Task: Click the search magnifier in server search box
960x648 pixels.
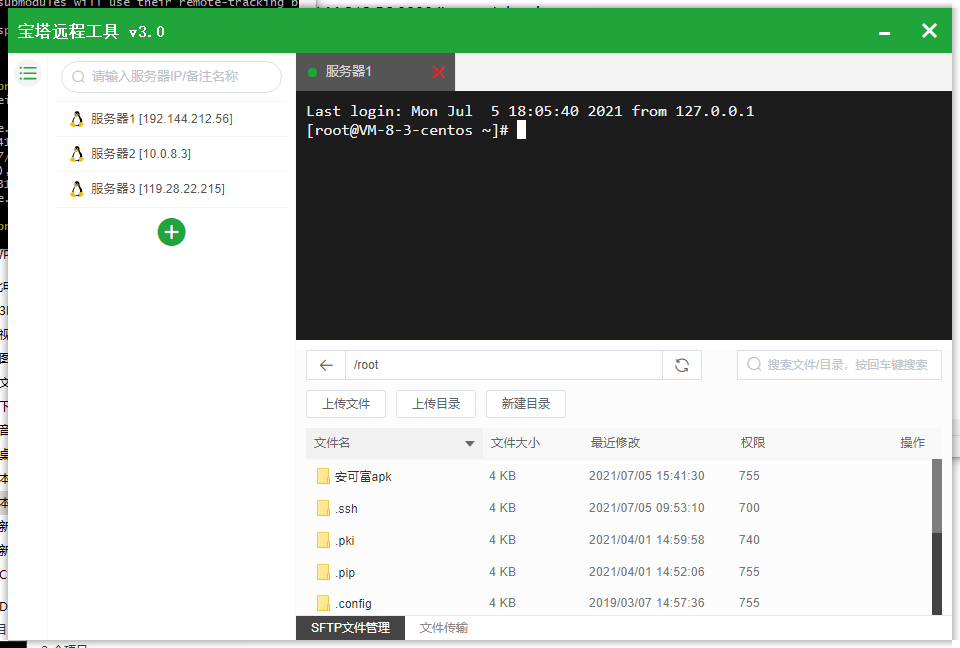Action: click(x=78, y=77)
